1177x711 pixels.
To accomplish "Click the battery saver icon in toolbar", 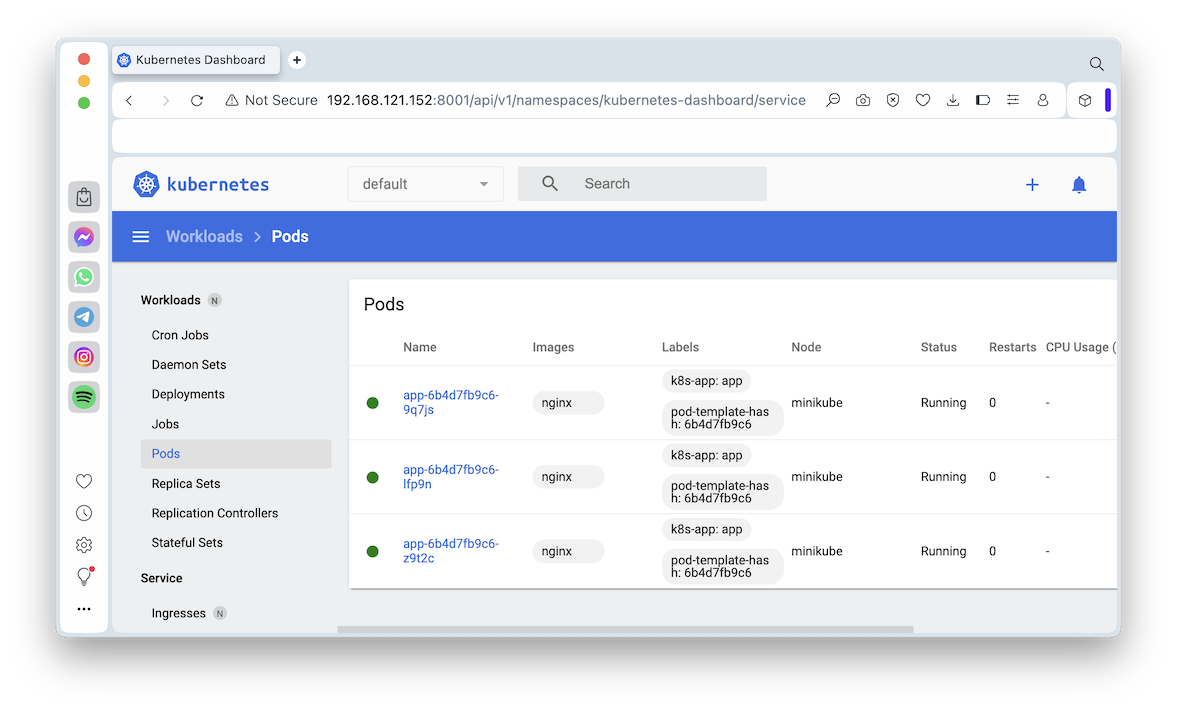I will point(983,100).
